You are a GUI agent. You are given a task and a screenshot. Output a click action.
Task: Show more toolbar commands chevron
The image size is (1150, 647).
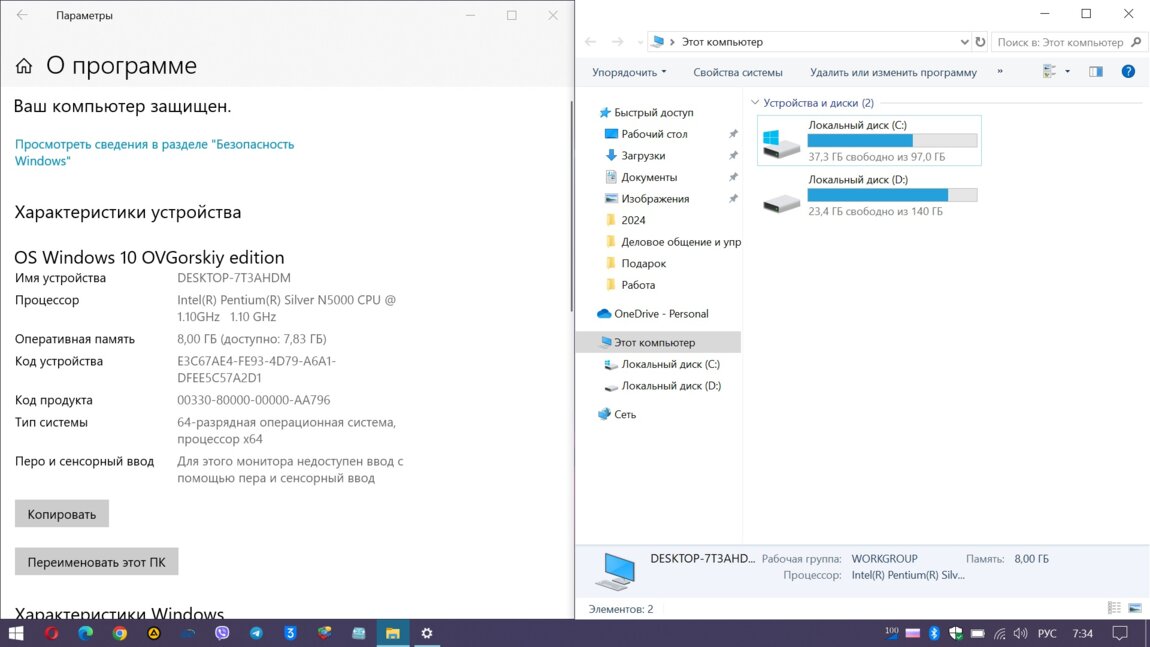coord(1000,71)
